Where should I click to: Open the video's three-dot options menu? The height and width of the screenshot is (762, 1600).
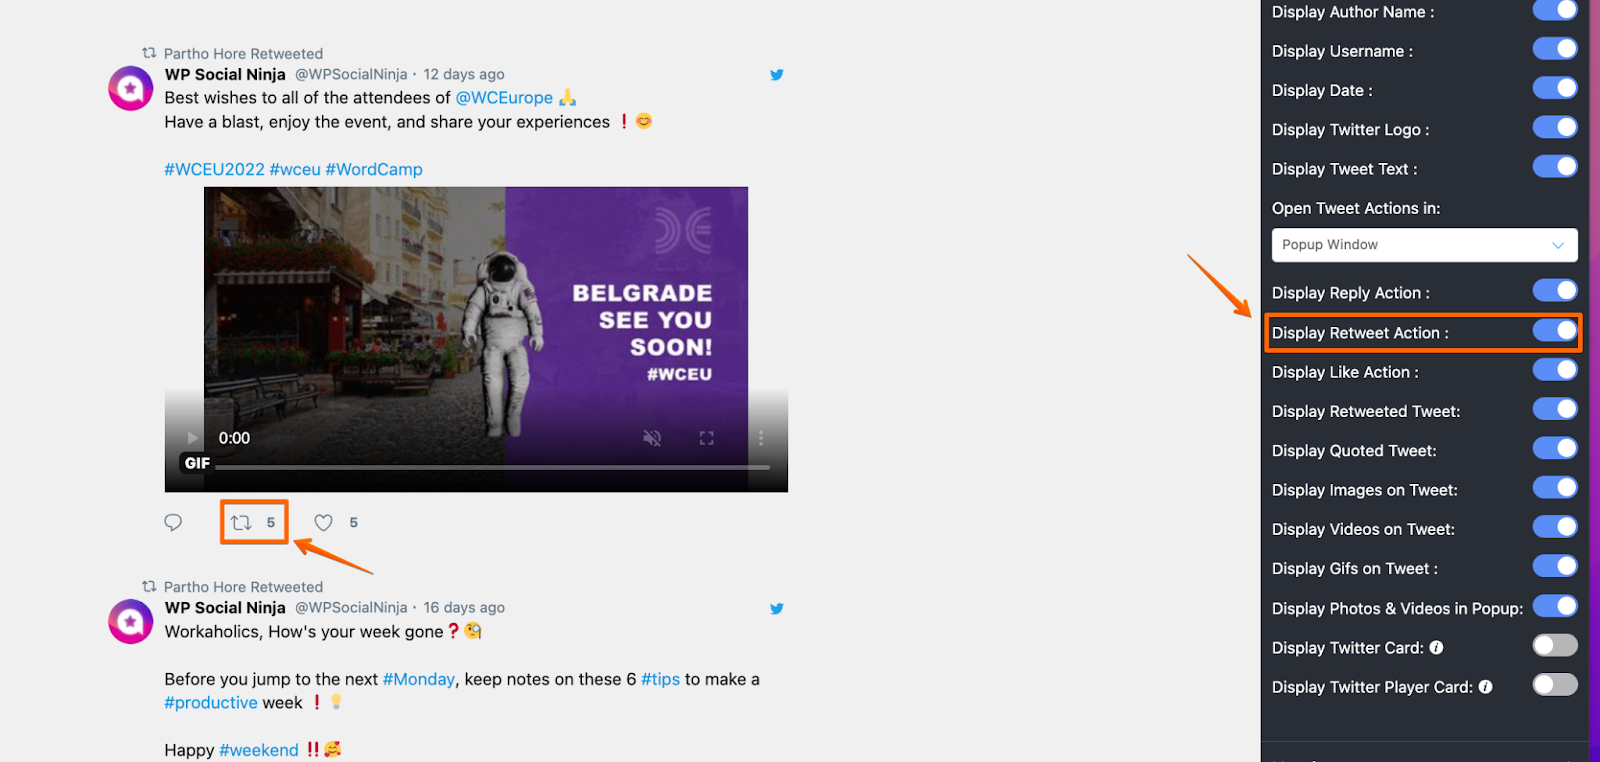click(760, 438)
